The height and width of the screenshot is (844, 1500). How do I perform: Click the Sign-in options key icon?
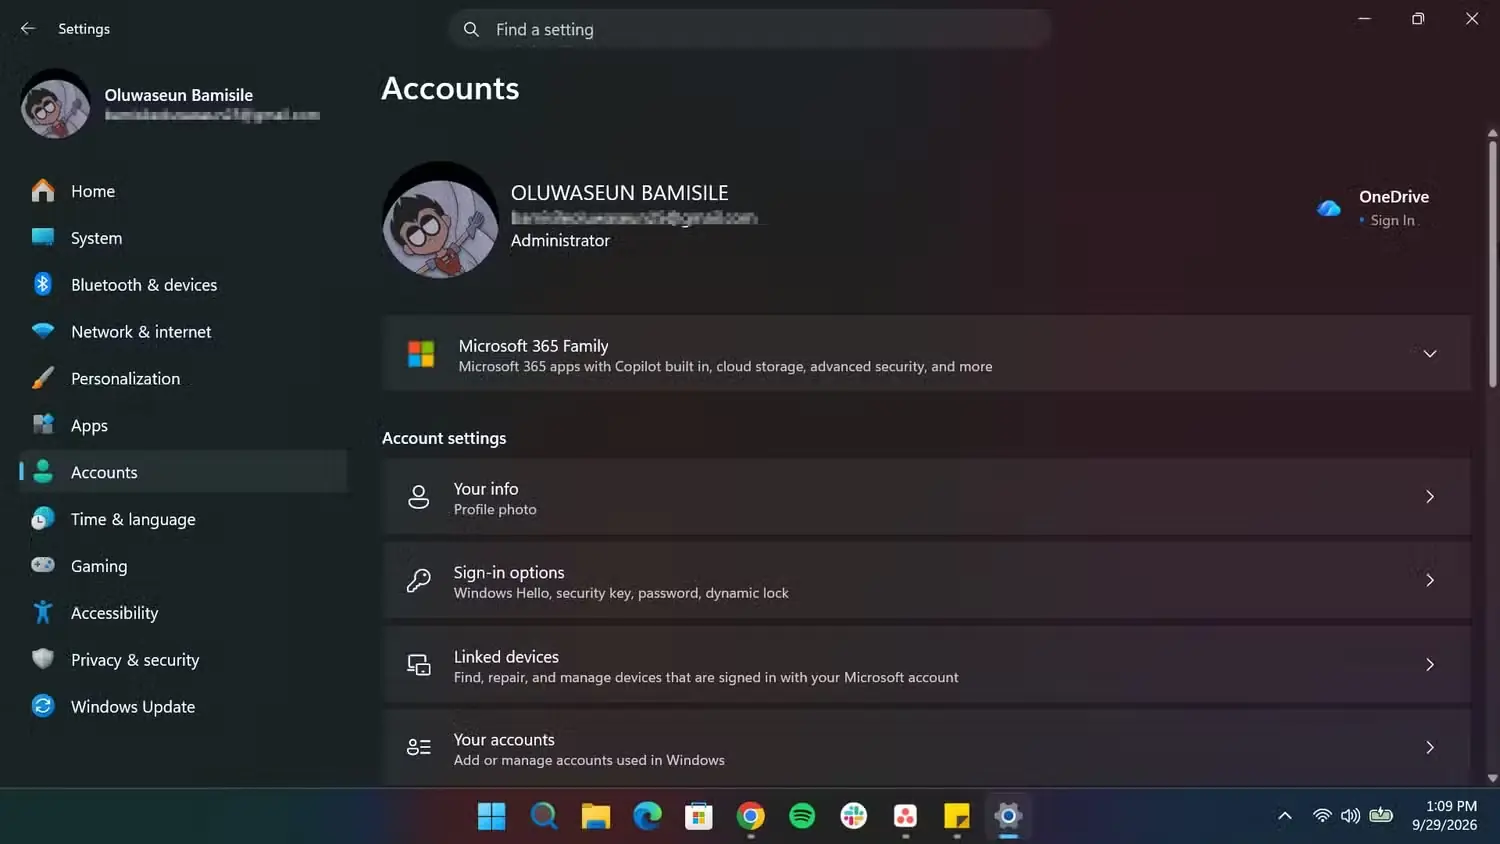pyautogui.click(x=419, y=581)
